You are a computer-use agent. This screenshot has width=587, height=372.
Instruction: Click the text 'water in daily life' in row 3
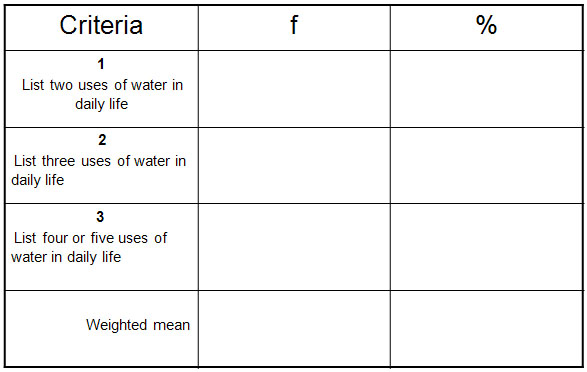[66, 257]
